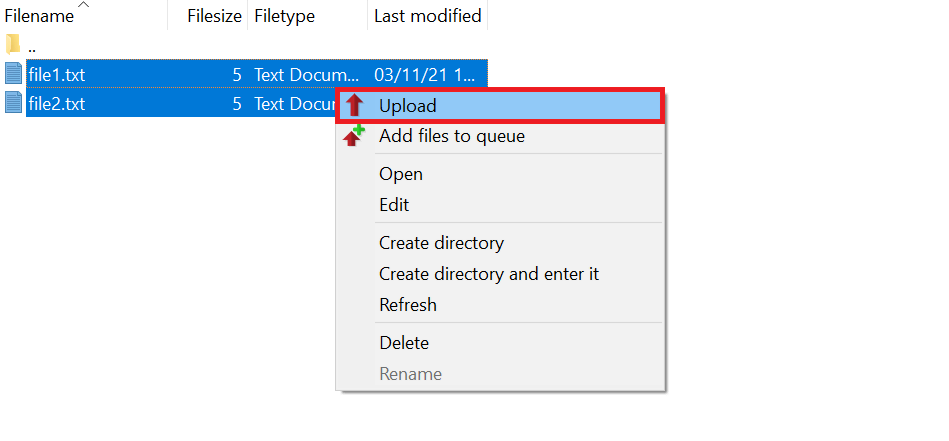Select the Create directory menu entry
The width and height of the screenshot is (949, 441).
click(441, 243)
